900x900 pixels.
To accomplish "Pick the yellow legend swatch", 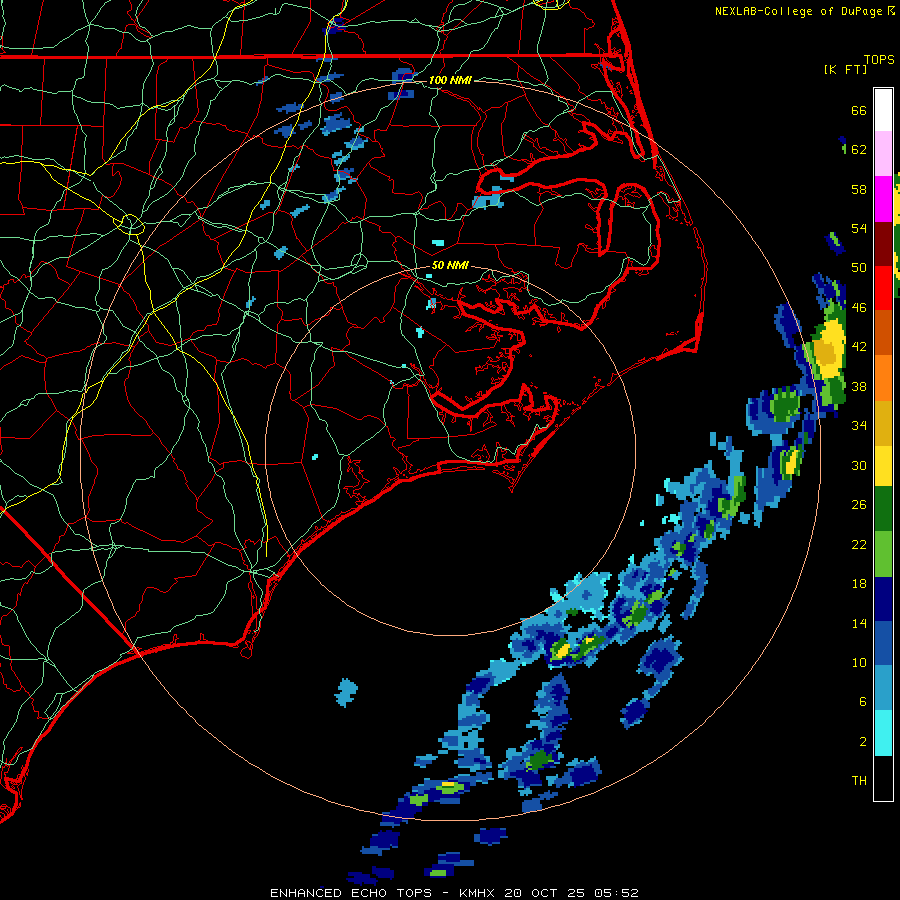I will point(883,466).
